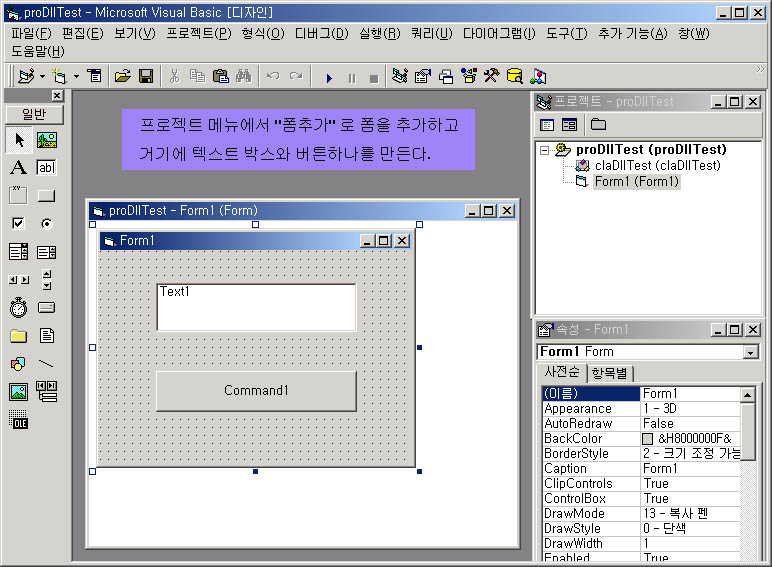Switch to 사전순 properties tab
The width and height of the screenshot is (772, 567).
(x=562, y=372)
